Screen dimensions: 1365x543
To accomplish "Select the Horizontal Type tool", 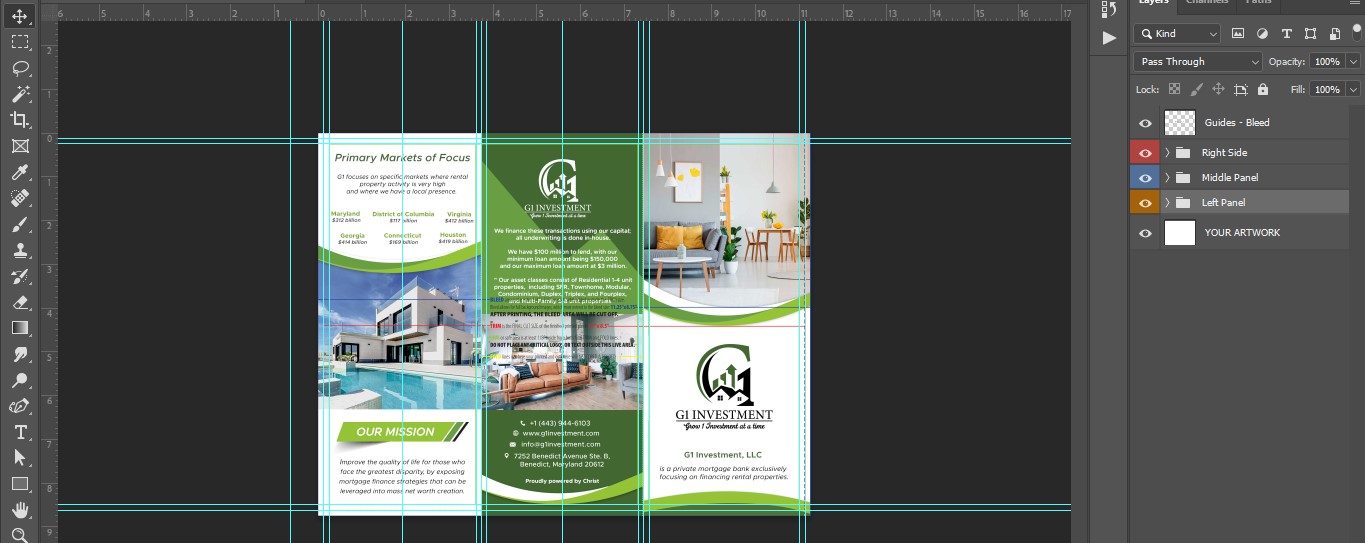I will point(19,432).
